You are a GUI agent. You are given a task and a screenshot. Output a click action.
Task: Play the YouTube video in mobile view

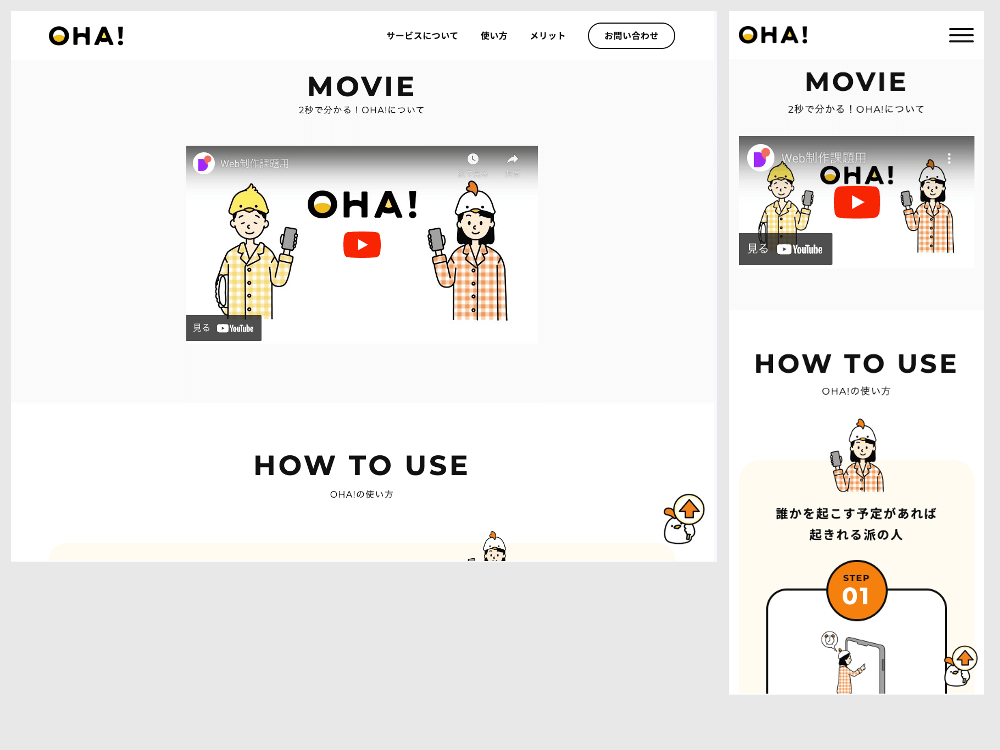(x=856, y=202)
